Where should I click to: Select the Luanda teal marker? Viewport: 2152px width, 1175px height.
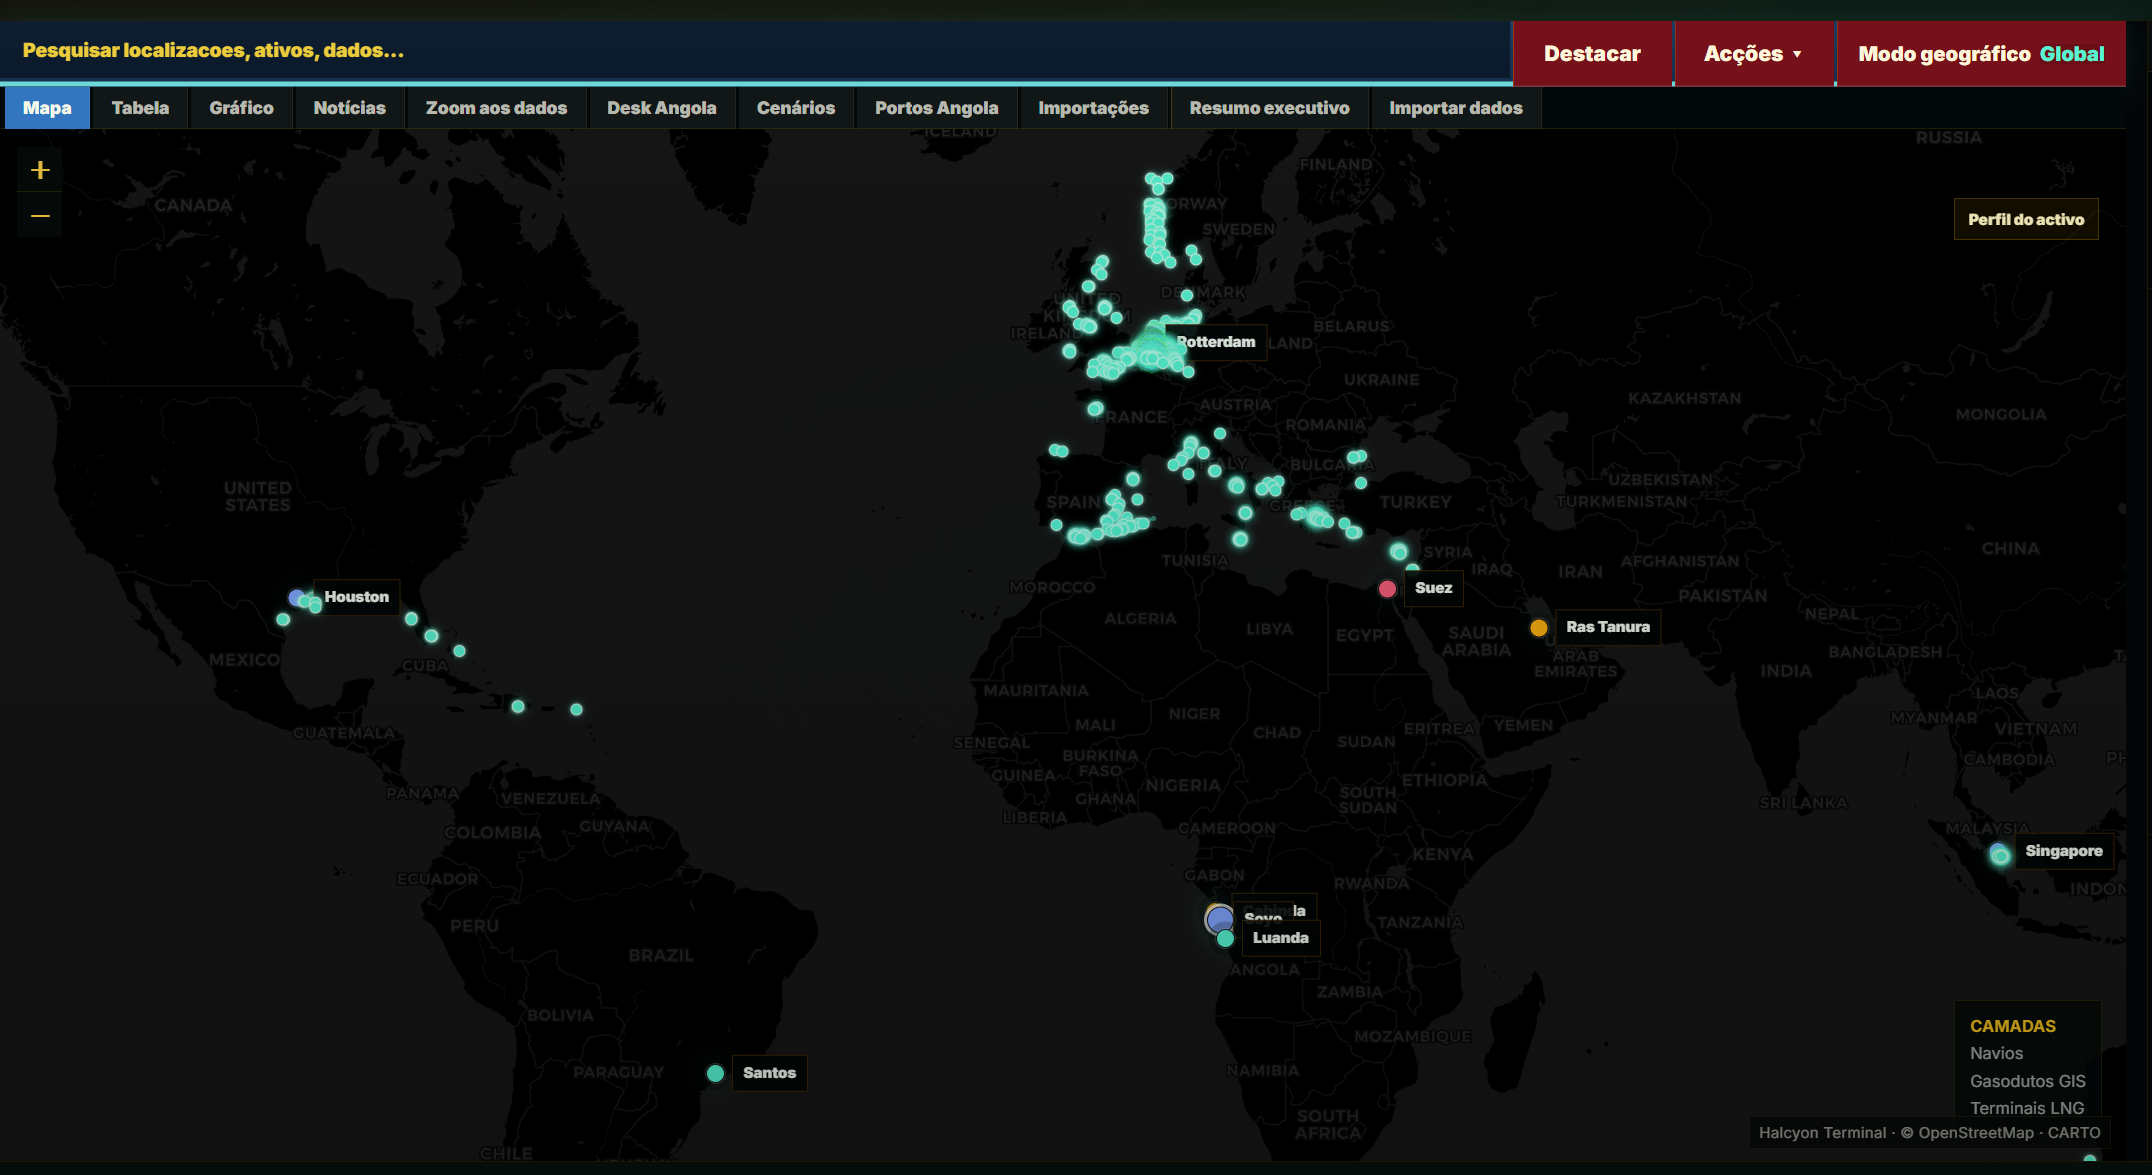click(x=1225, y=938)
